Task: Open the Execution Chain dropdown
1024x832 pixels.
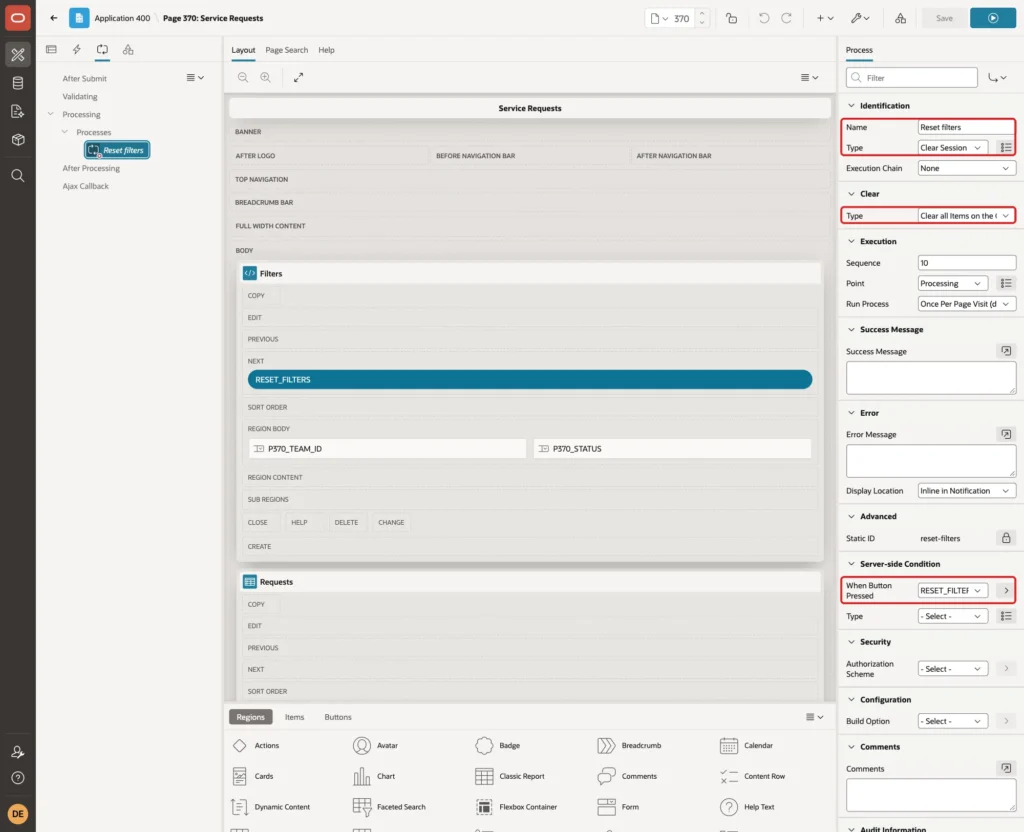Action: click(967, 168)
